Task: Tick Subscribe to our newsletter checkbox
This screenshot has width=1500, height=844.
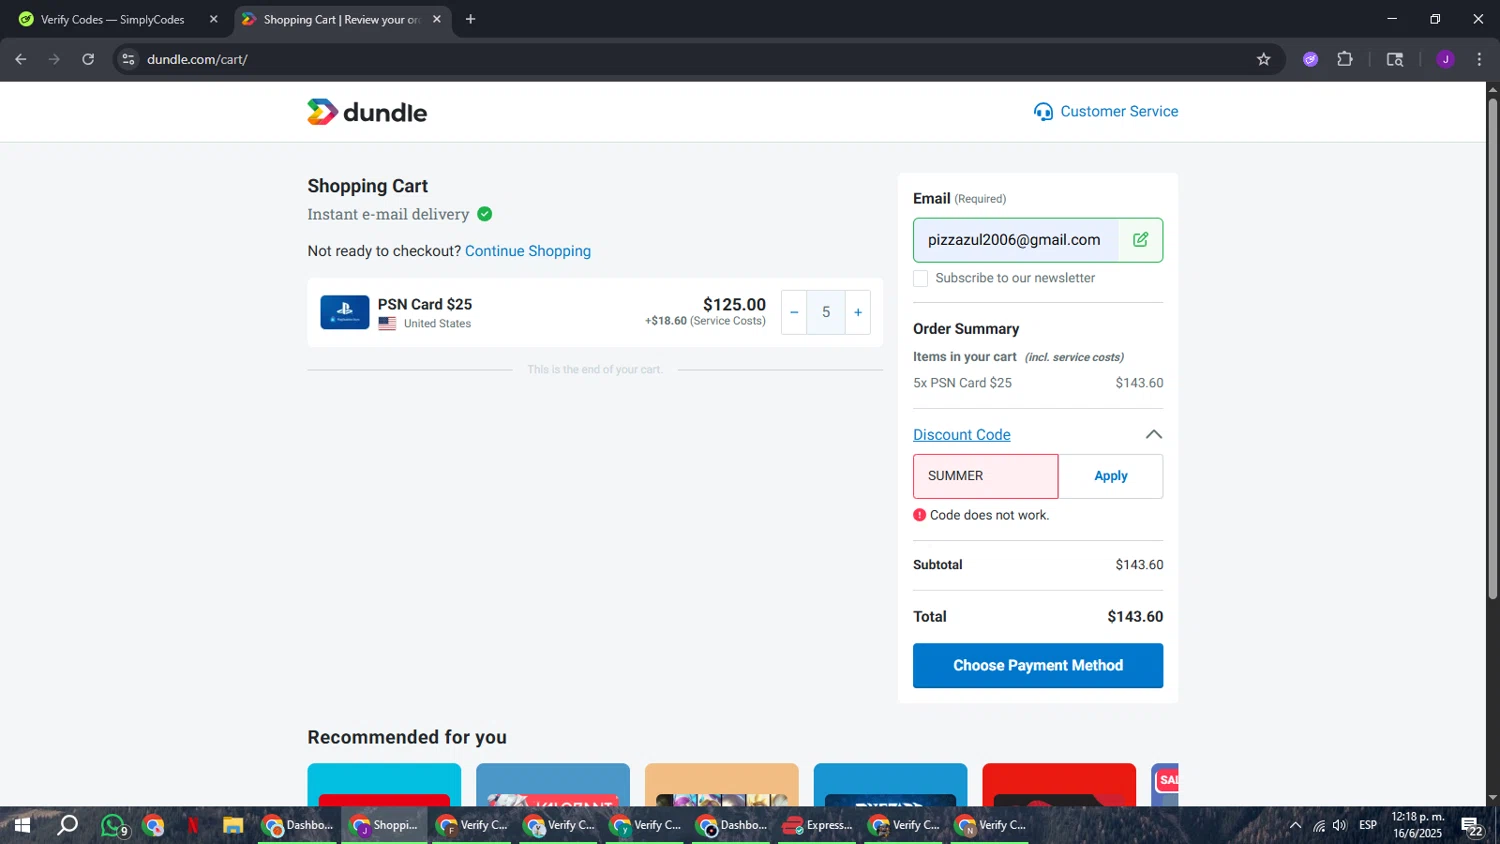Action: [x=921, y=278]
